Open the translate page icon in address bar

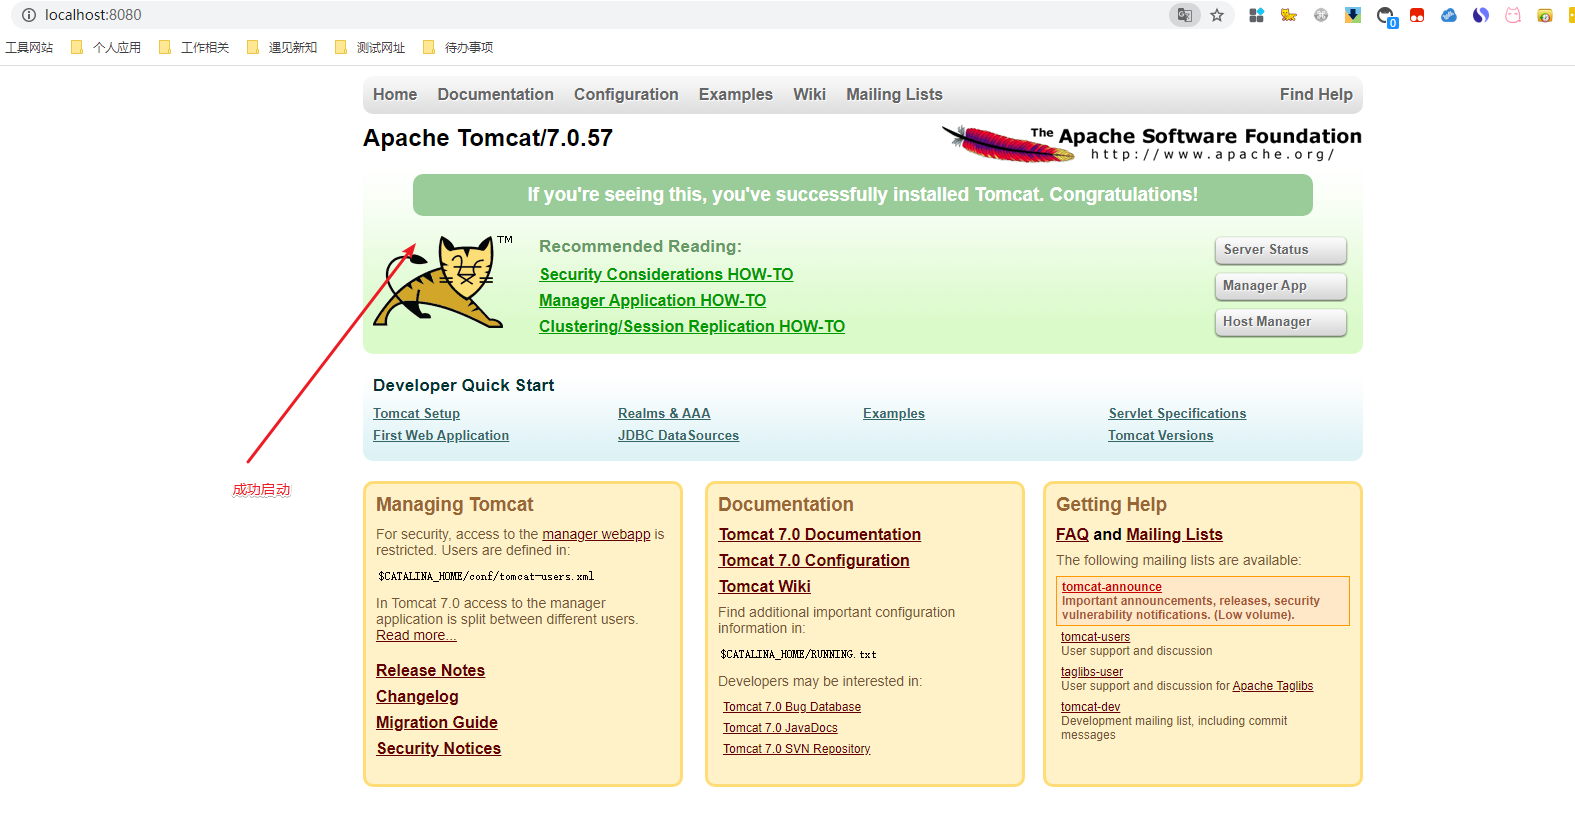[1185, 15]
